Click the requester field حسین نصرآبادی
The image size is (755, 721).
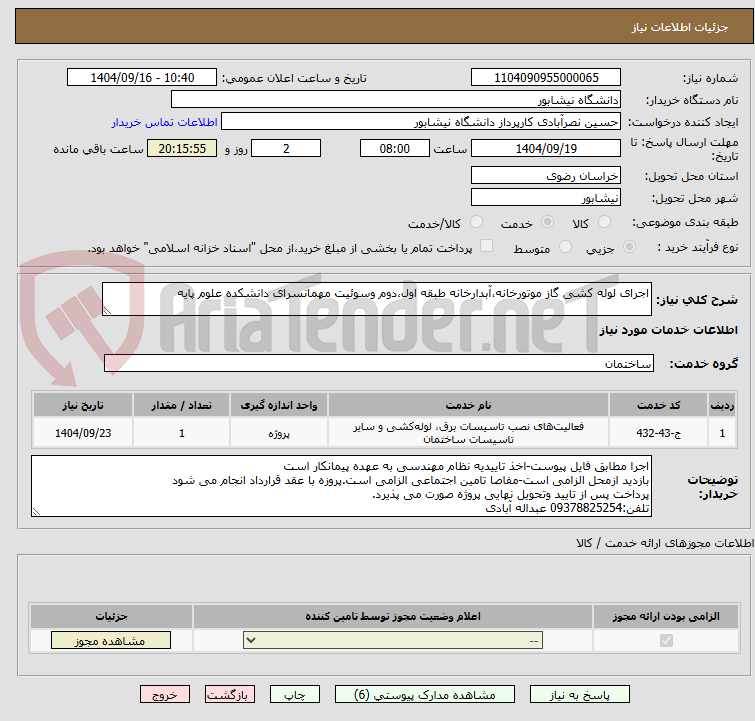click(x=421, y=122)
